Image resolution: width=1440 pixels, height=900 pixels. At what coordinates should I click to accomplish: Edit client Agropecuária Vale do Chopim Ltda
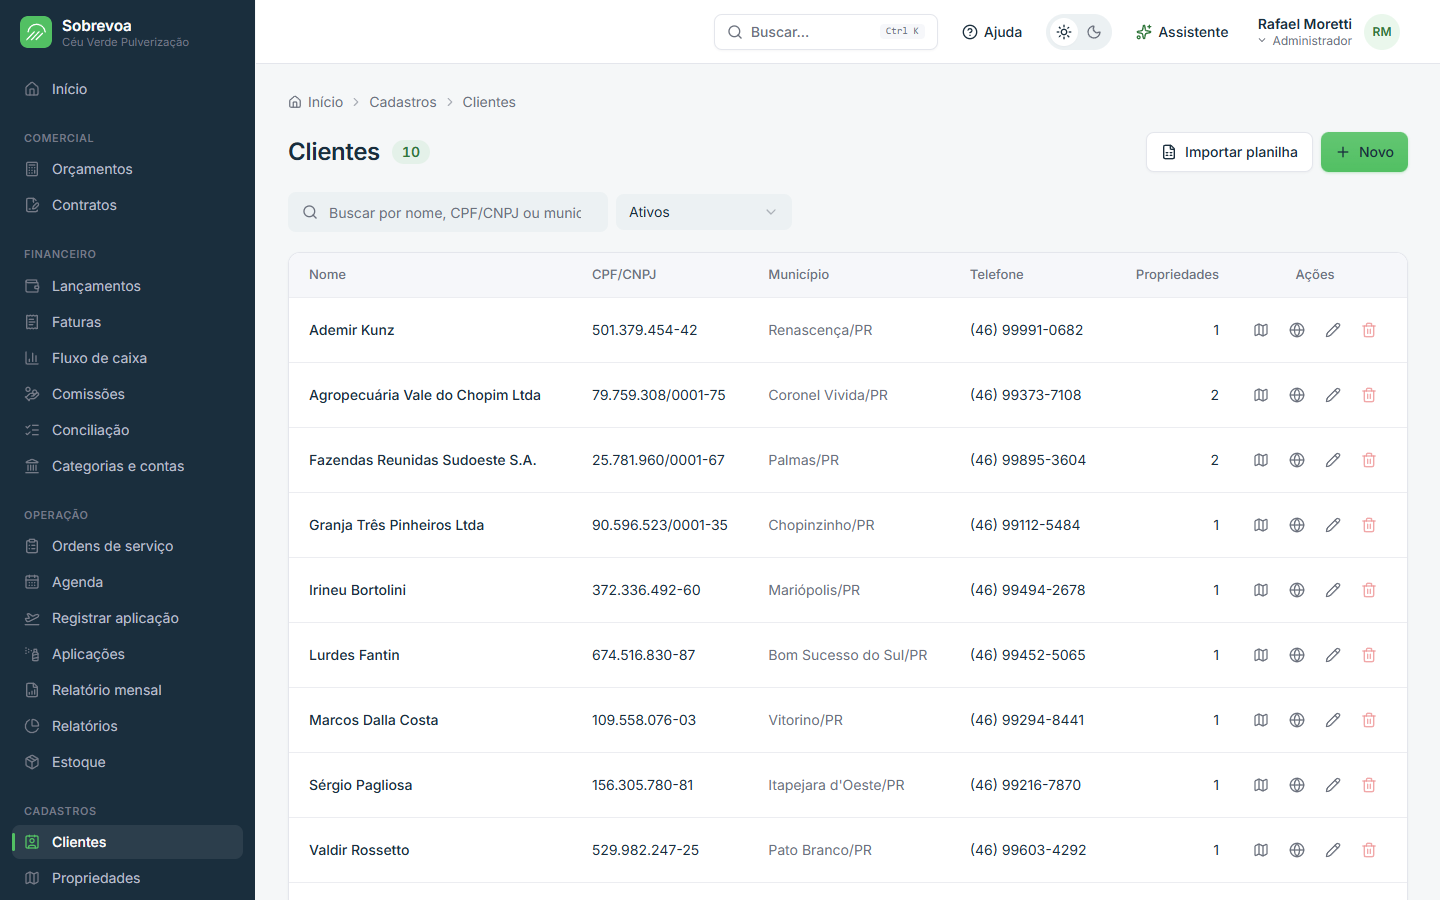pyautogui.click(x=1333, y=395)
